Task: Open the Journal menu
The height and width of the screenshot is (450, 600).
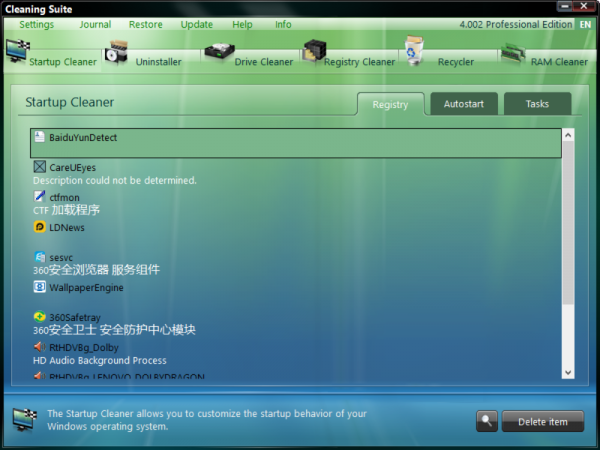Action: [x=95, y=24]
